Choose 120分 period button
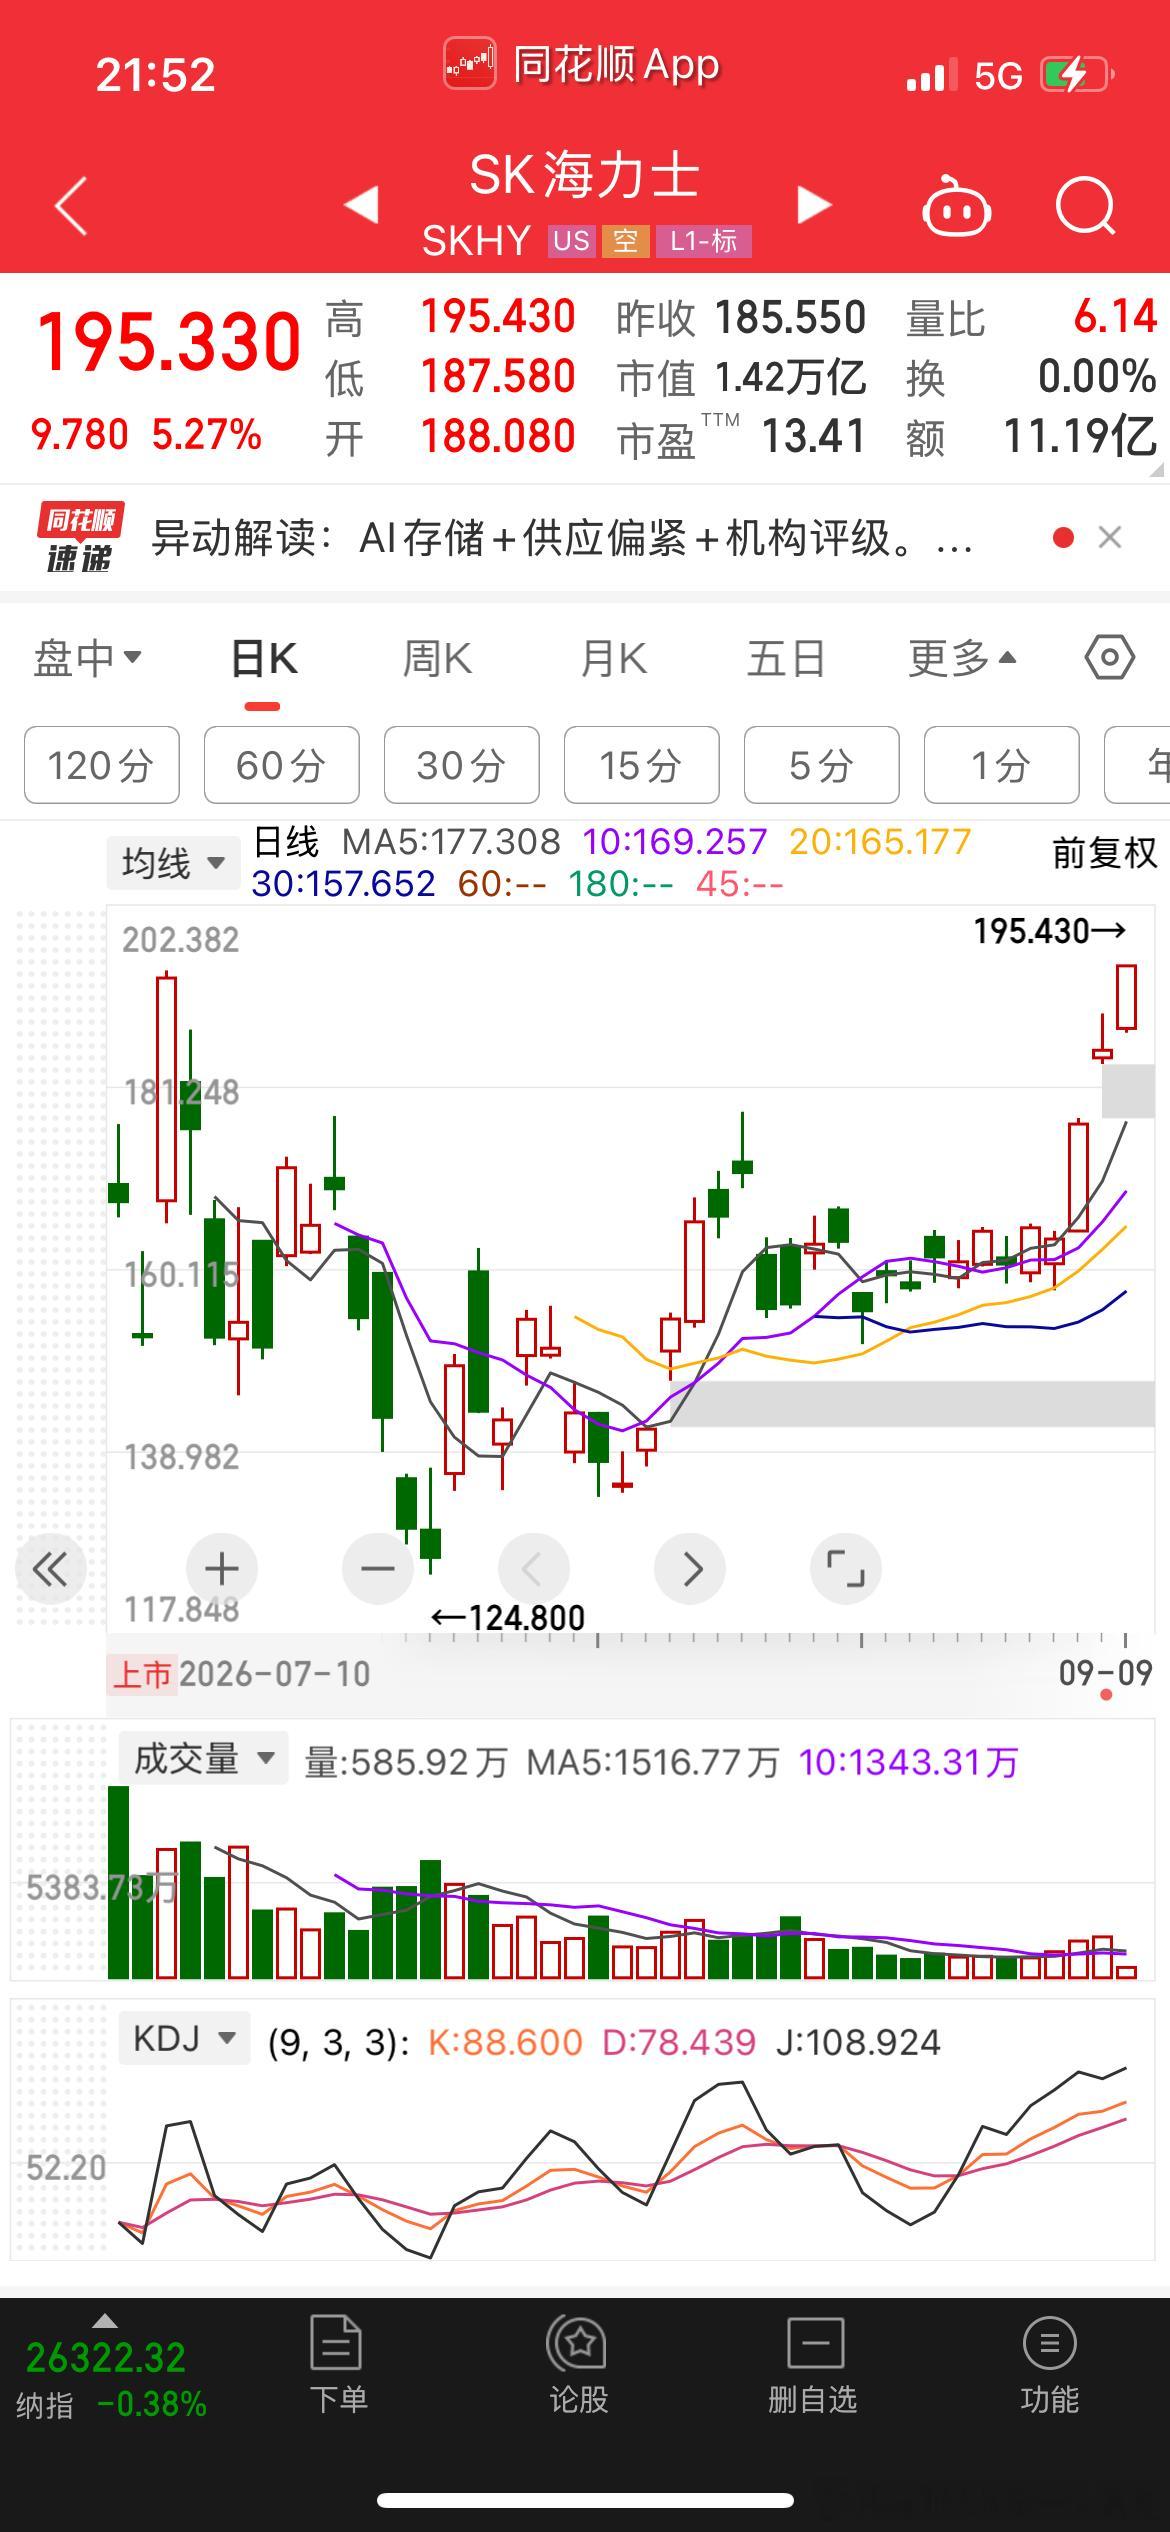 (102, 765)
